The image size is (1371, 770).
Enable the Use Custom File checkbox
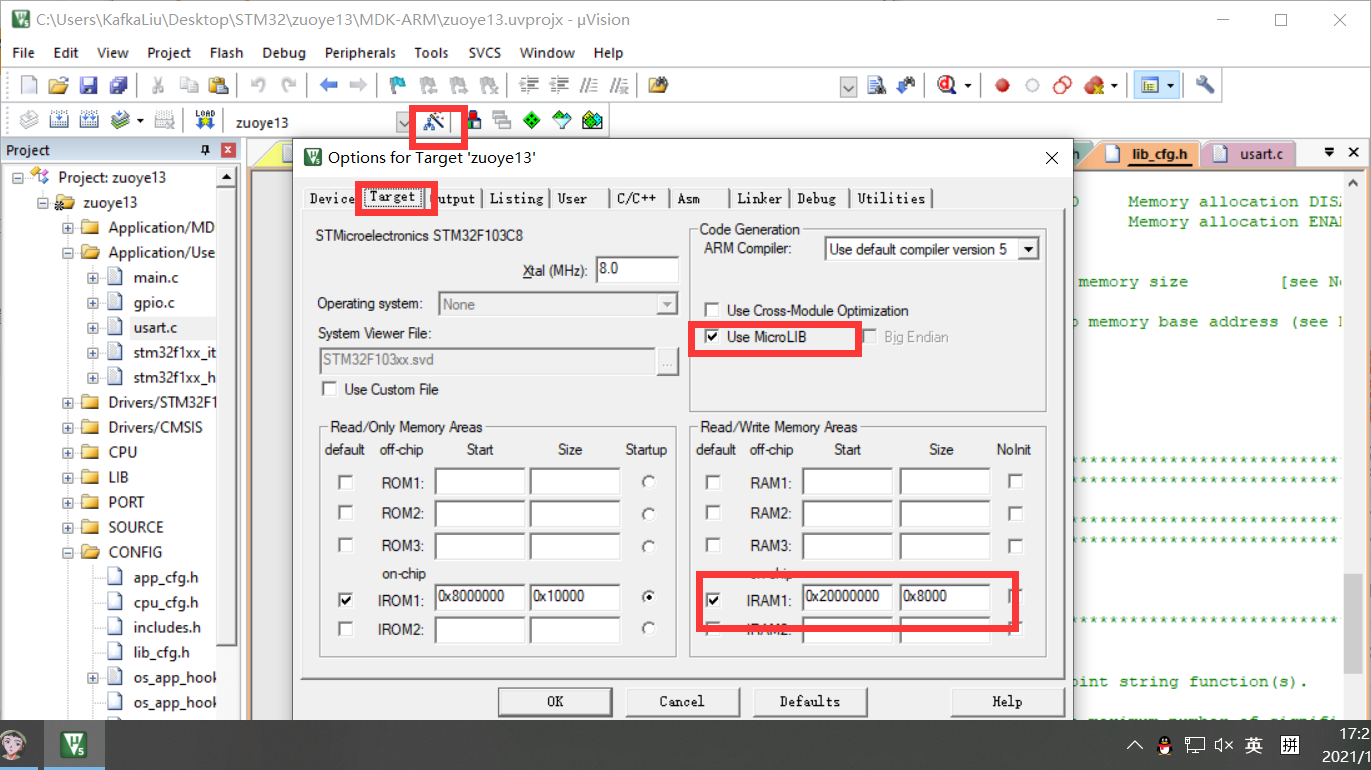click(329, 389)
